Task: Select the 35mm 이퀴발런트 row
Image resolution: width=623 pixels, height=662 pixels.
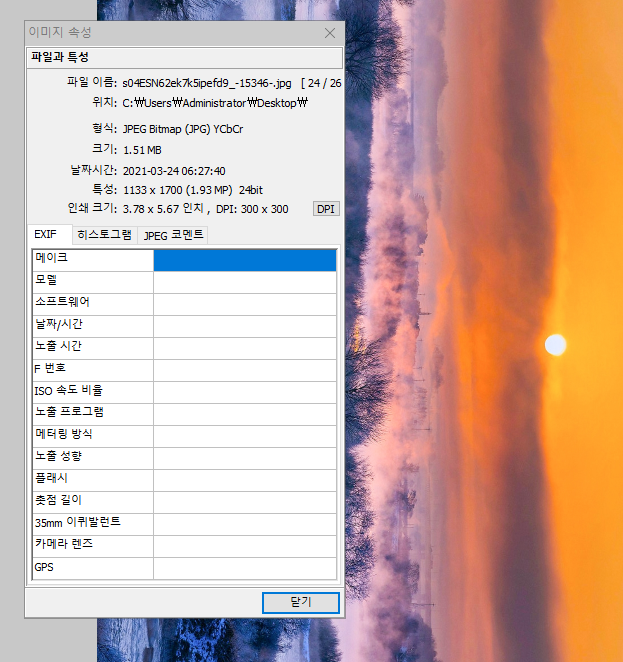Action: 184,524
